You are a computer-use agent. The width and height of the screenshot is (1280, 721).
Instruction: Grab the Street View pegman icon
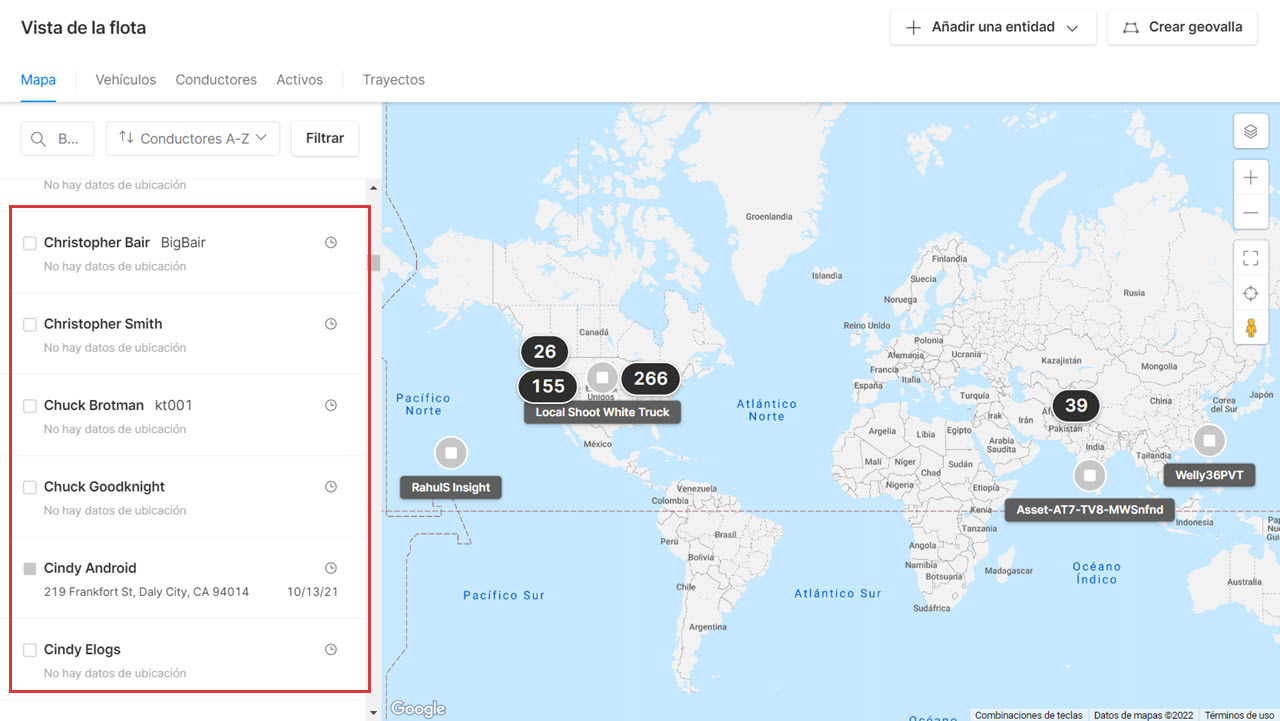[1251, 326]
